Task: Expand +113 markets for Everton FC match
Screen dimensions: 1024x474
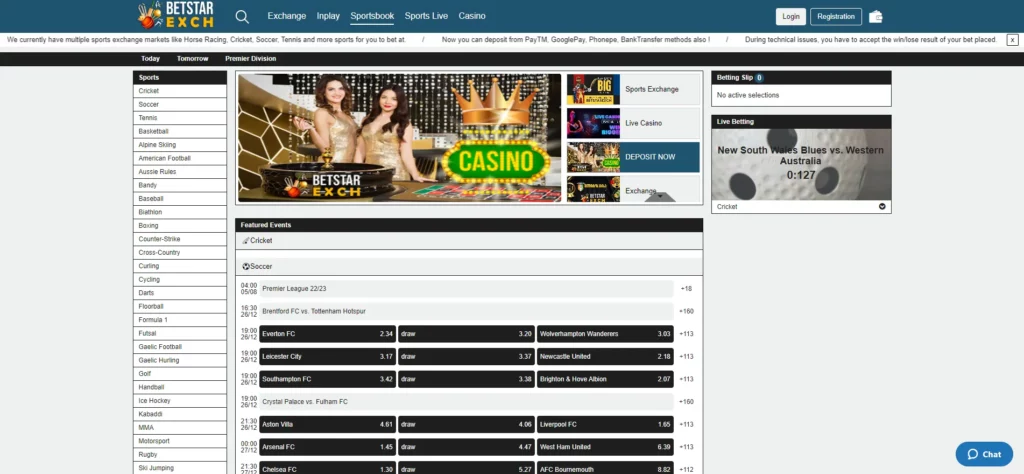Action: click(x=686, y=334)
